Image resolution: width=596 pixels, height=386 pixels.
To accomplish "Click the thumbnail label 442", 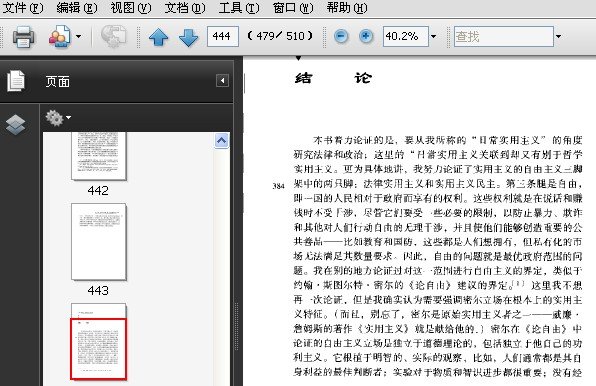I will 98,190.
